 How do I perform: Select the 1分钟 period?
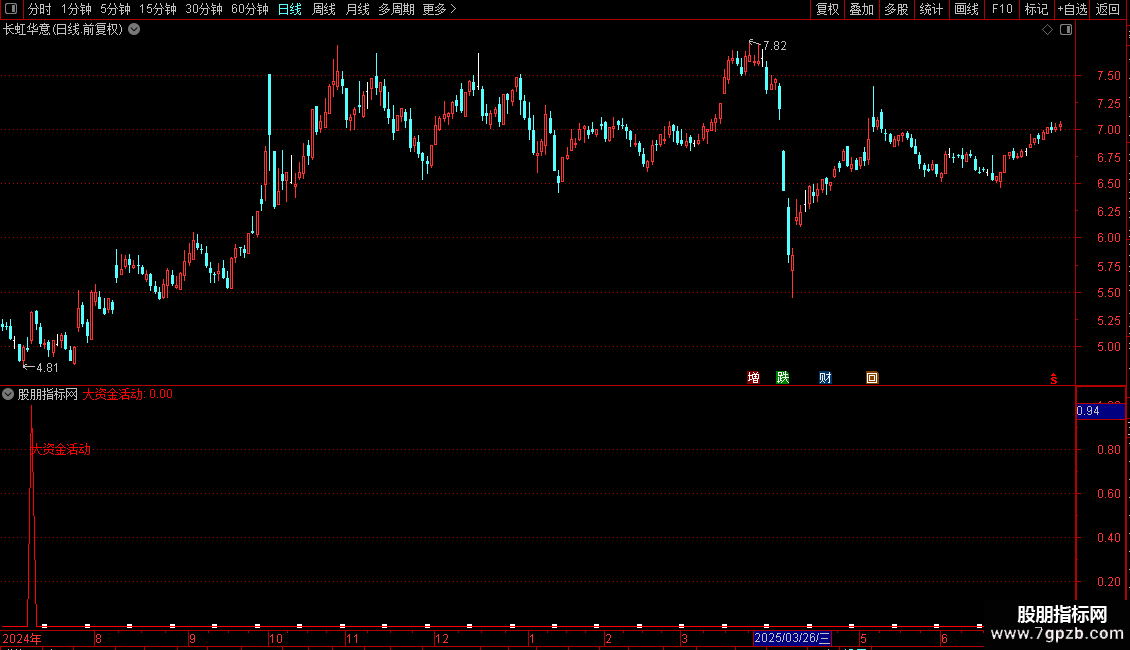[76, 9]
